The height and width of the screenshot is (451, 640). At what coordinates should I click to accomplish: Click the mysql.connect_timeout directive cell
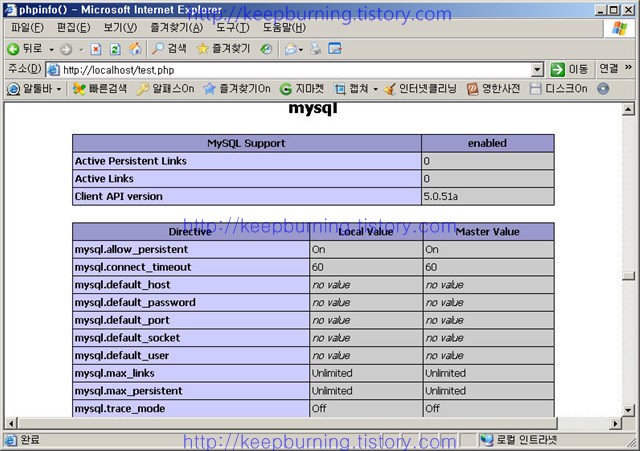pos(191,267)
